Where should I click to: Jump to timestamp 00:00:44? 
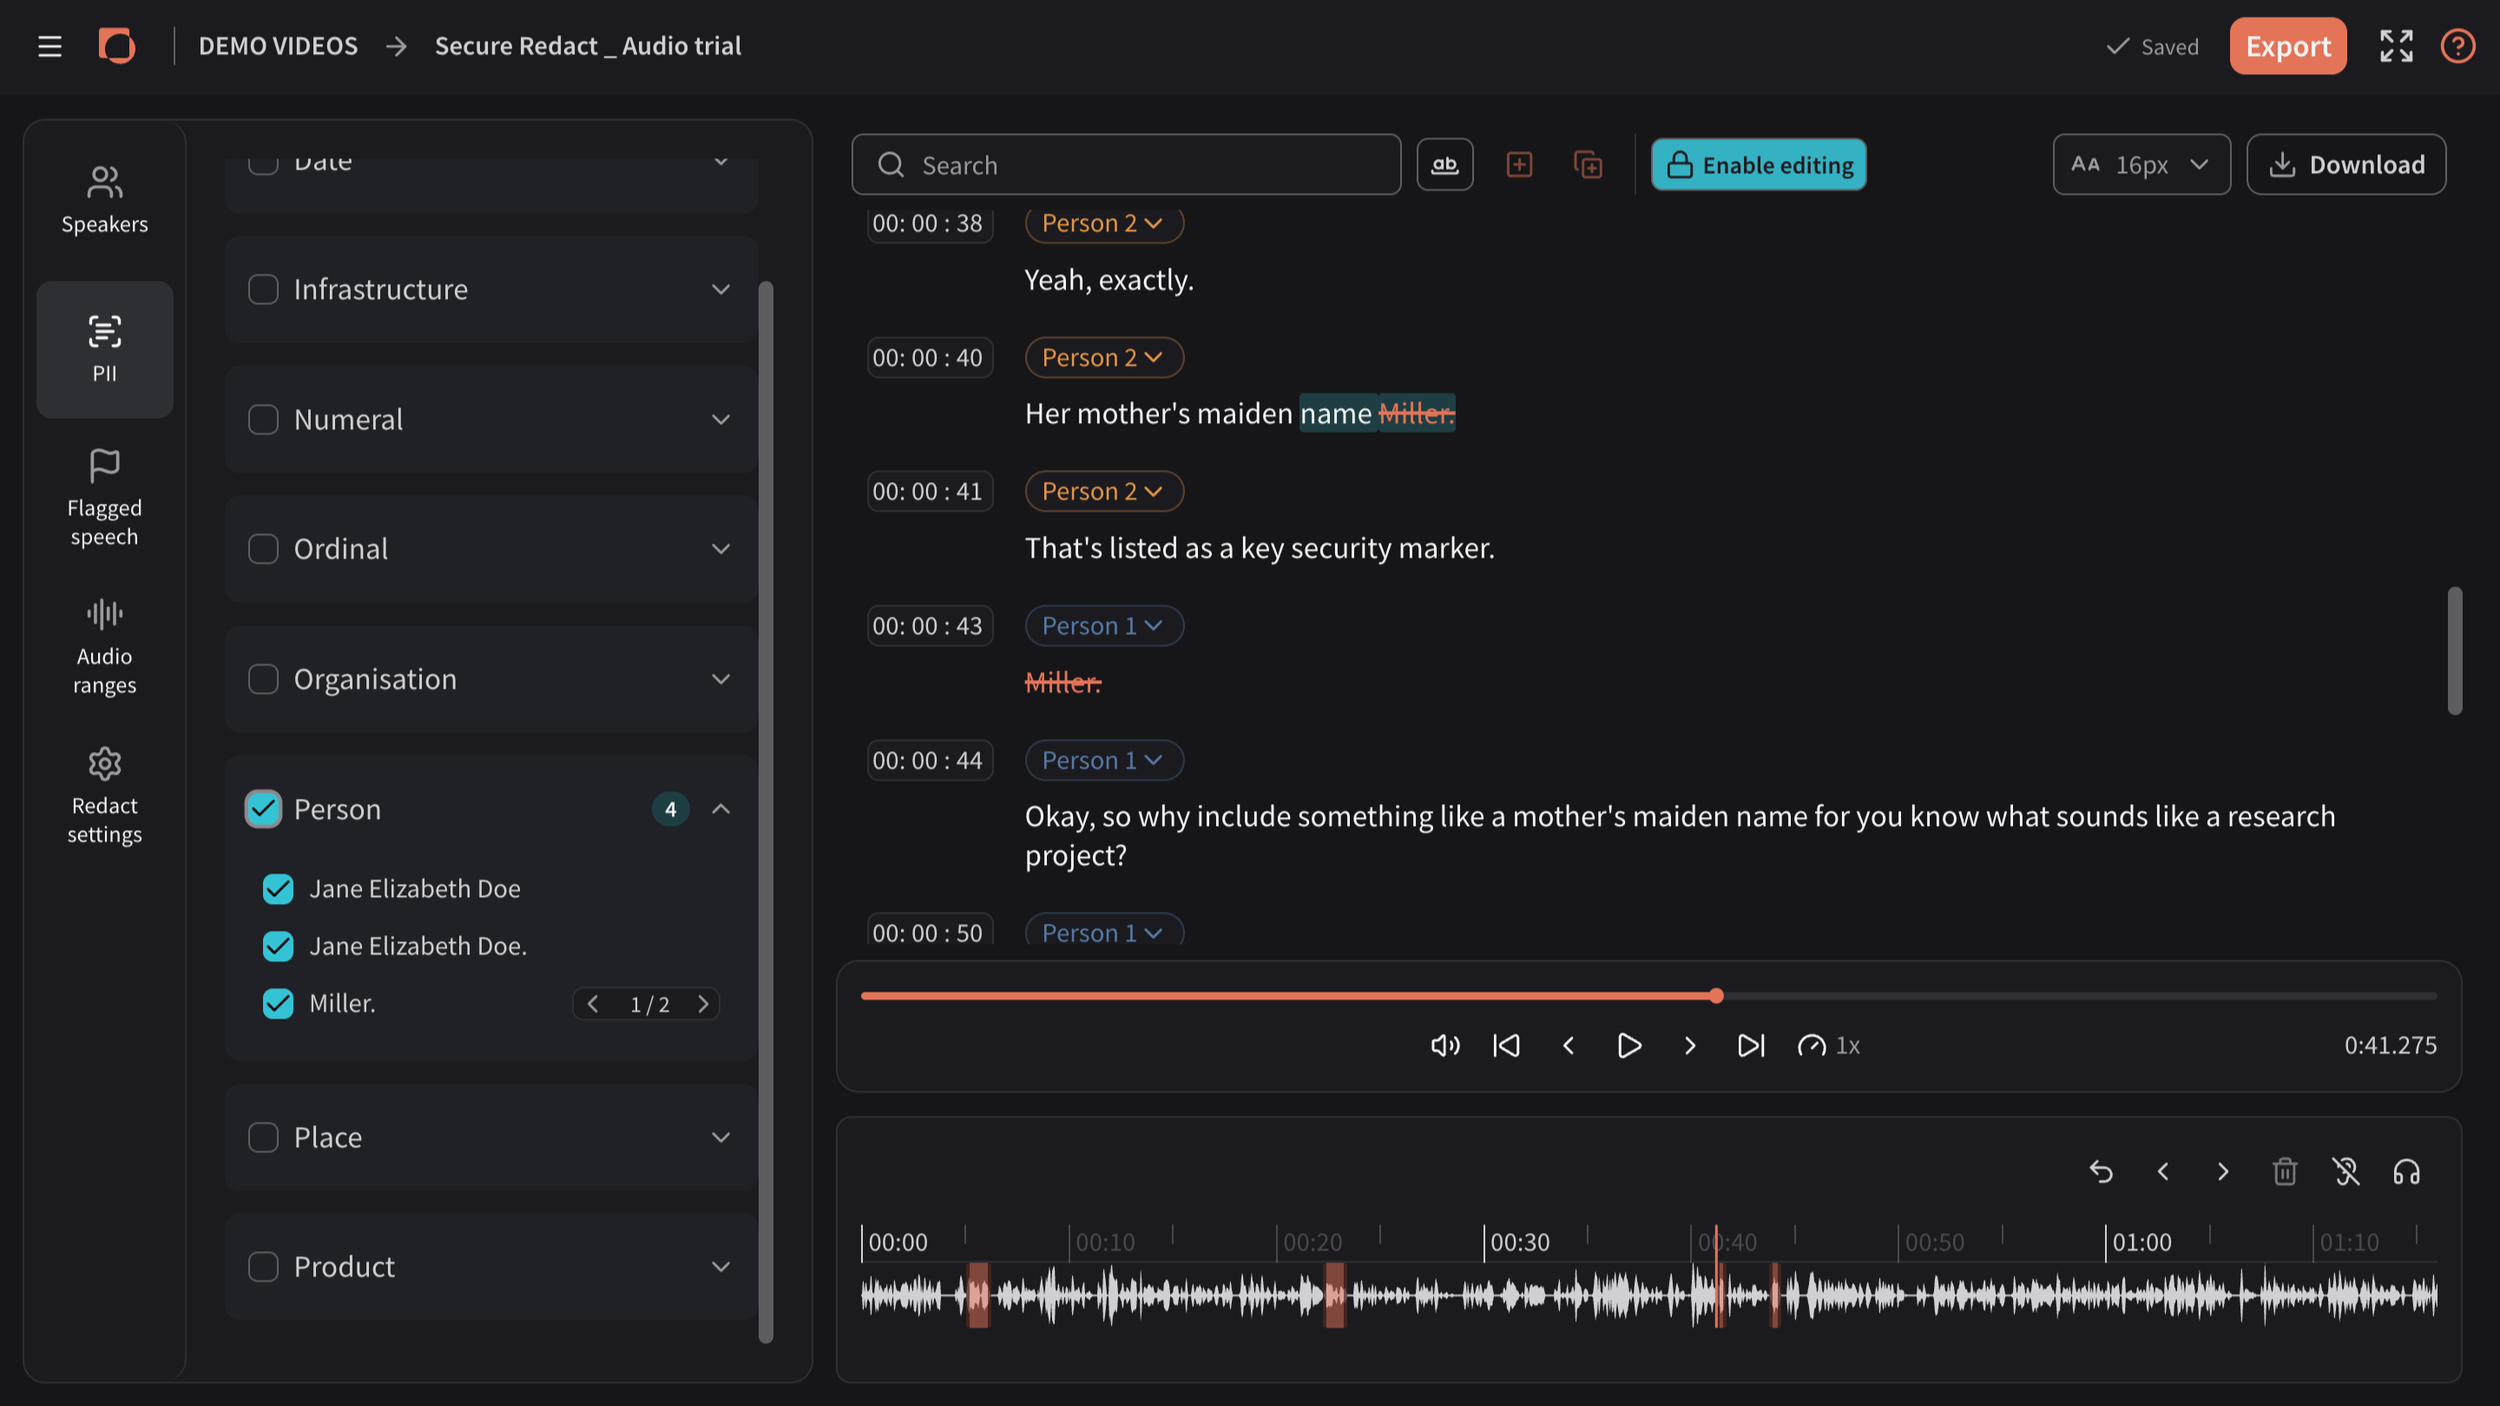point(929,760)
